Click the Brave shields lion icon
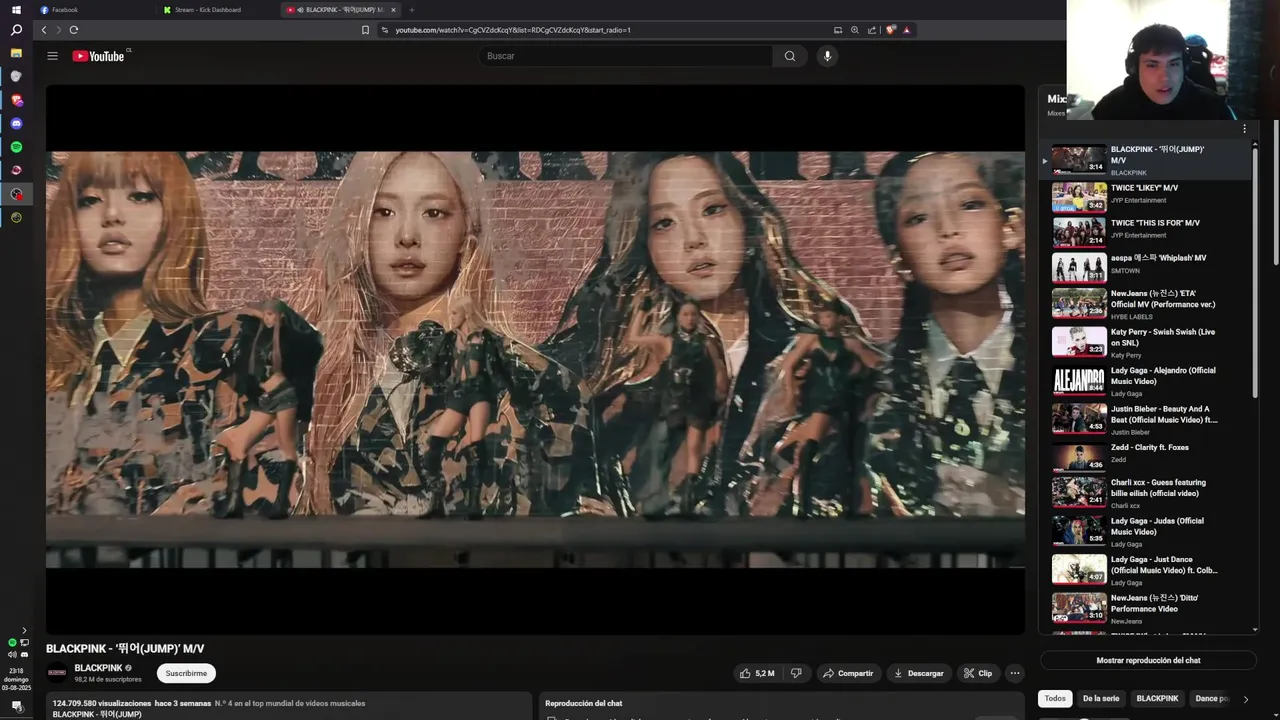 (890, 30)
